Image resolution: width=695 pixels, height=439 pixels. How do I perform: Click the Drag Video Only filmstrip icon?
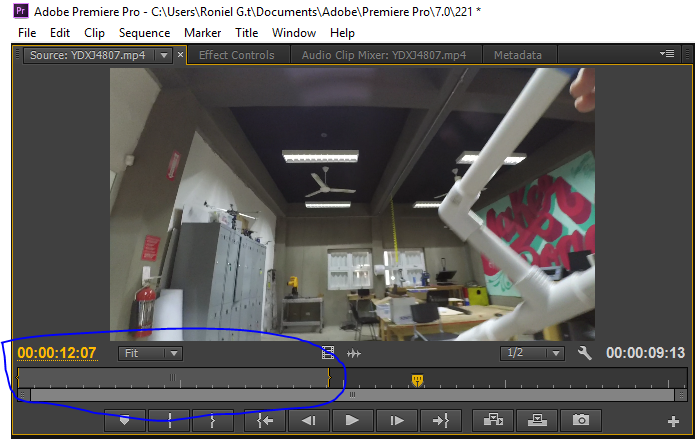coord(328,353)
